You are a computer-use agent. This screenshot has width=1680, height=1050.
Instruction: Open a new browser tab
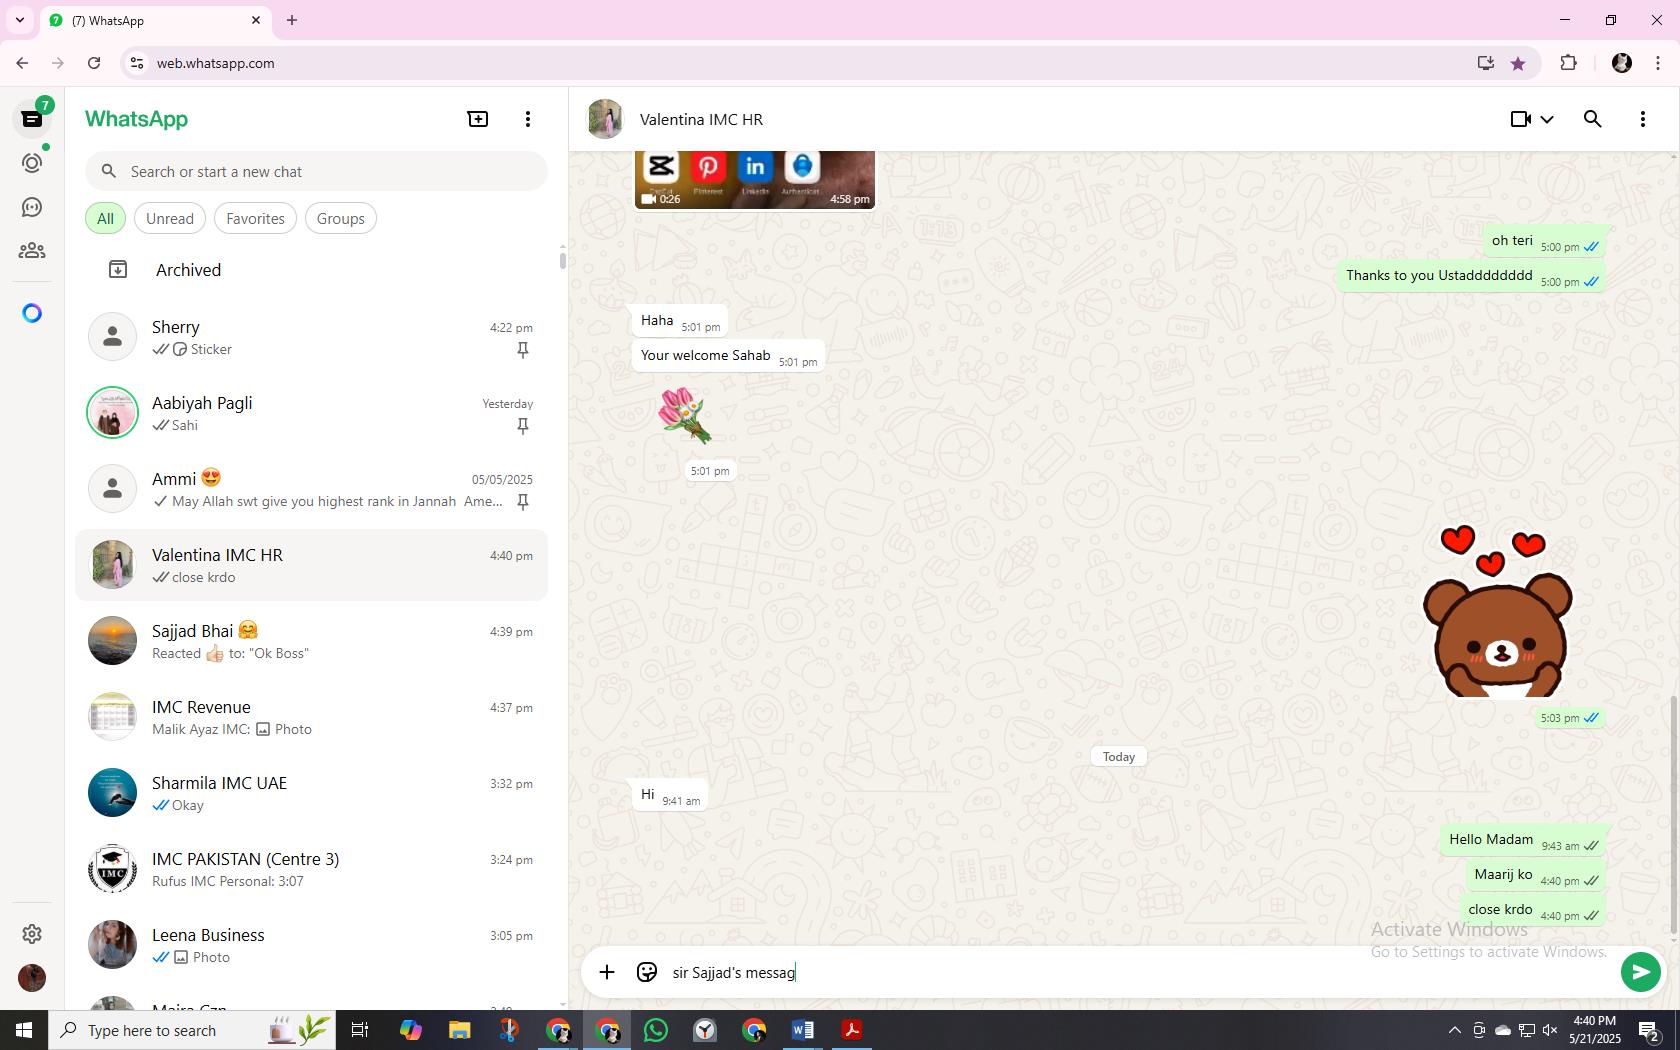coord(292,20)
